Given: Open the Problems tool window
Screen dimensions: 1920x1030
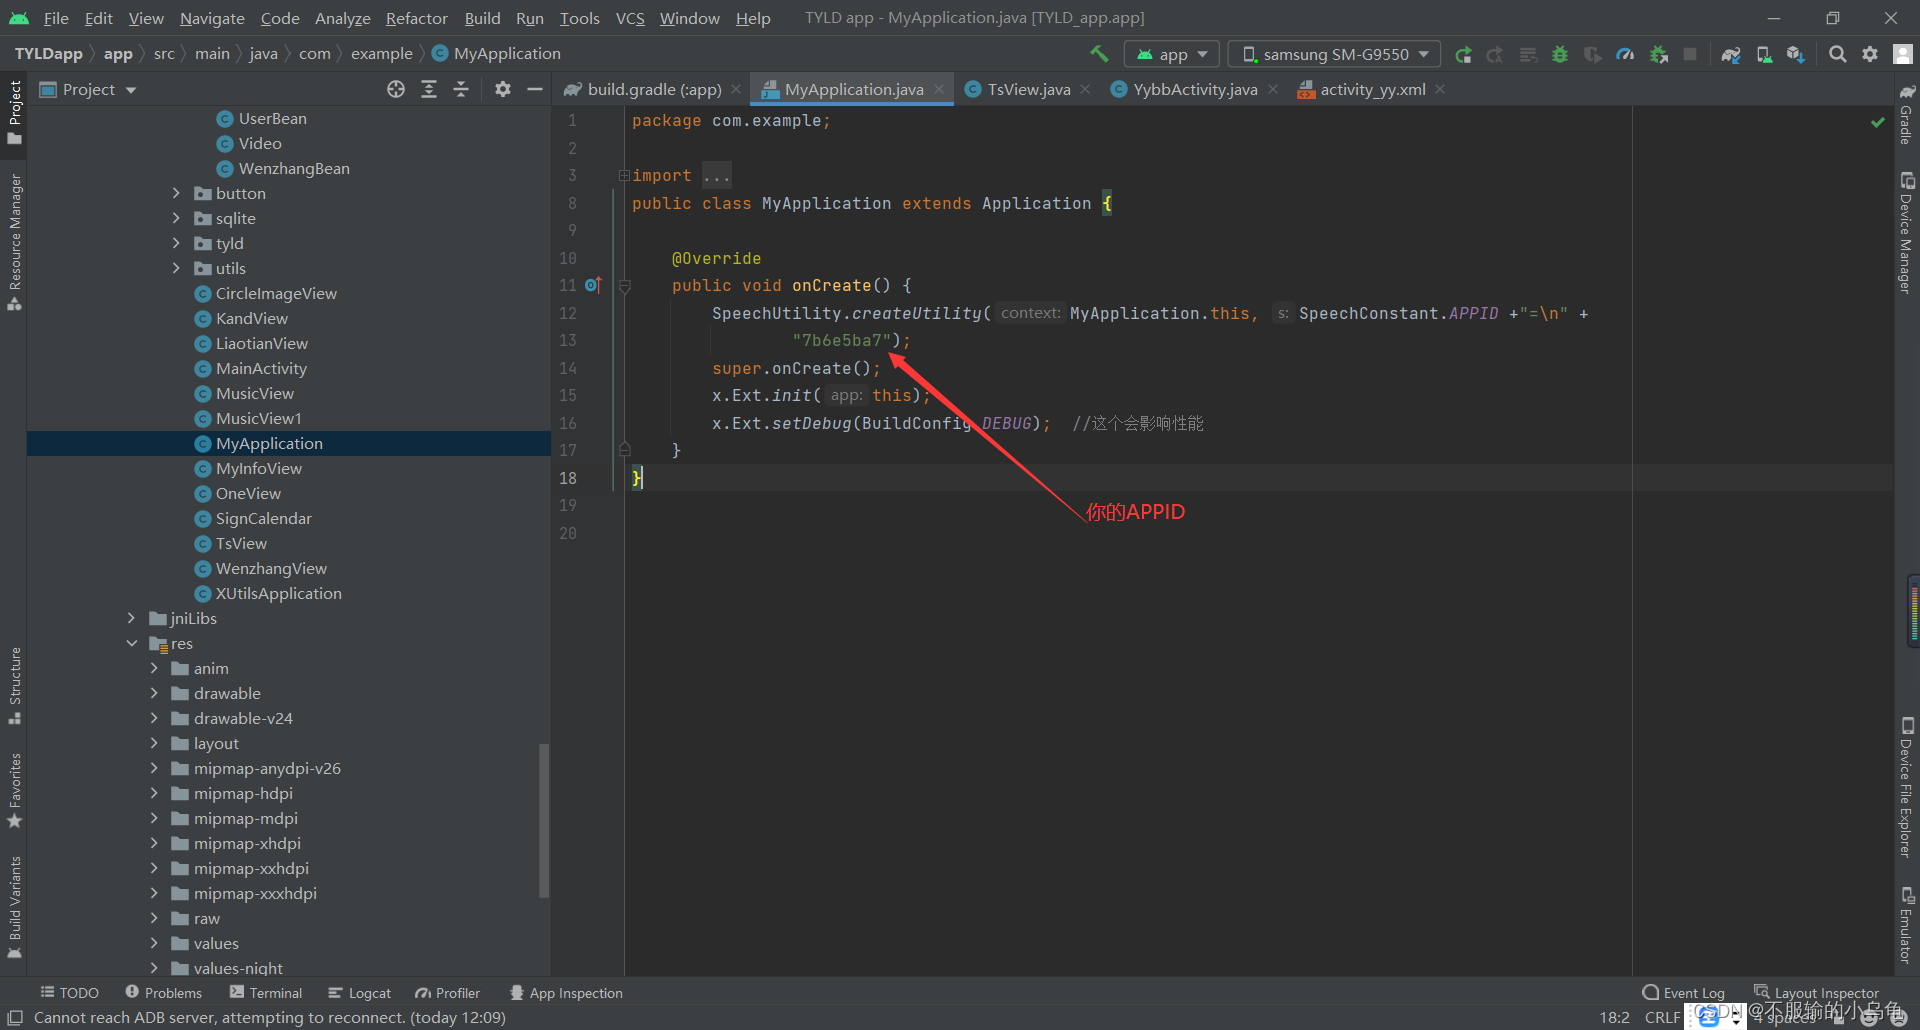Looking at the screenshot, I should (x=163, y=992).
